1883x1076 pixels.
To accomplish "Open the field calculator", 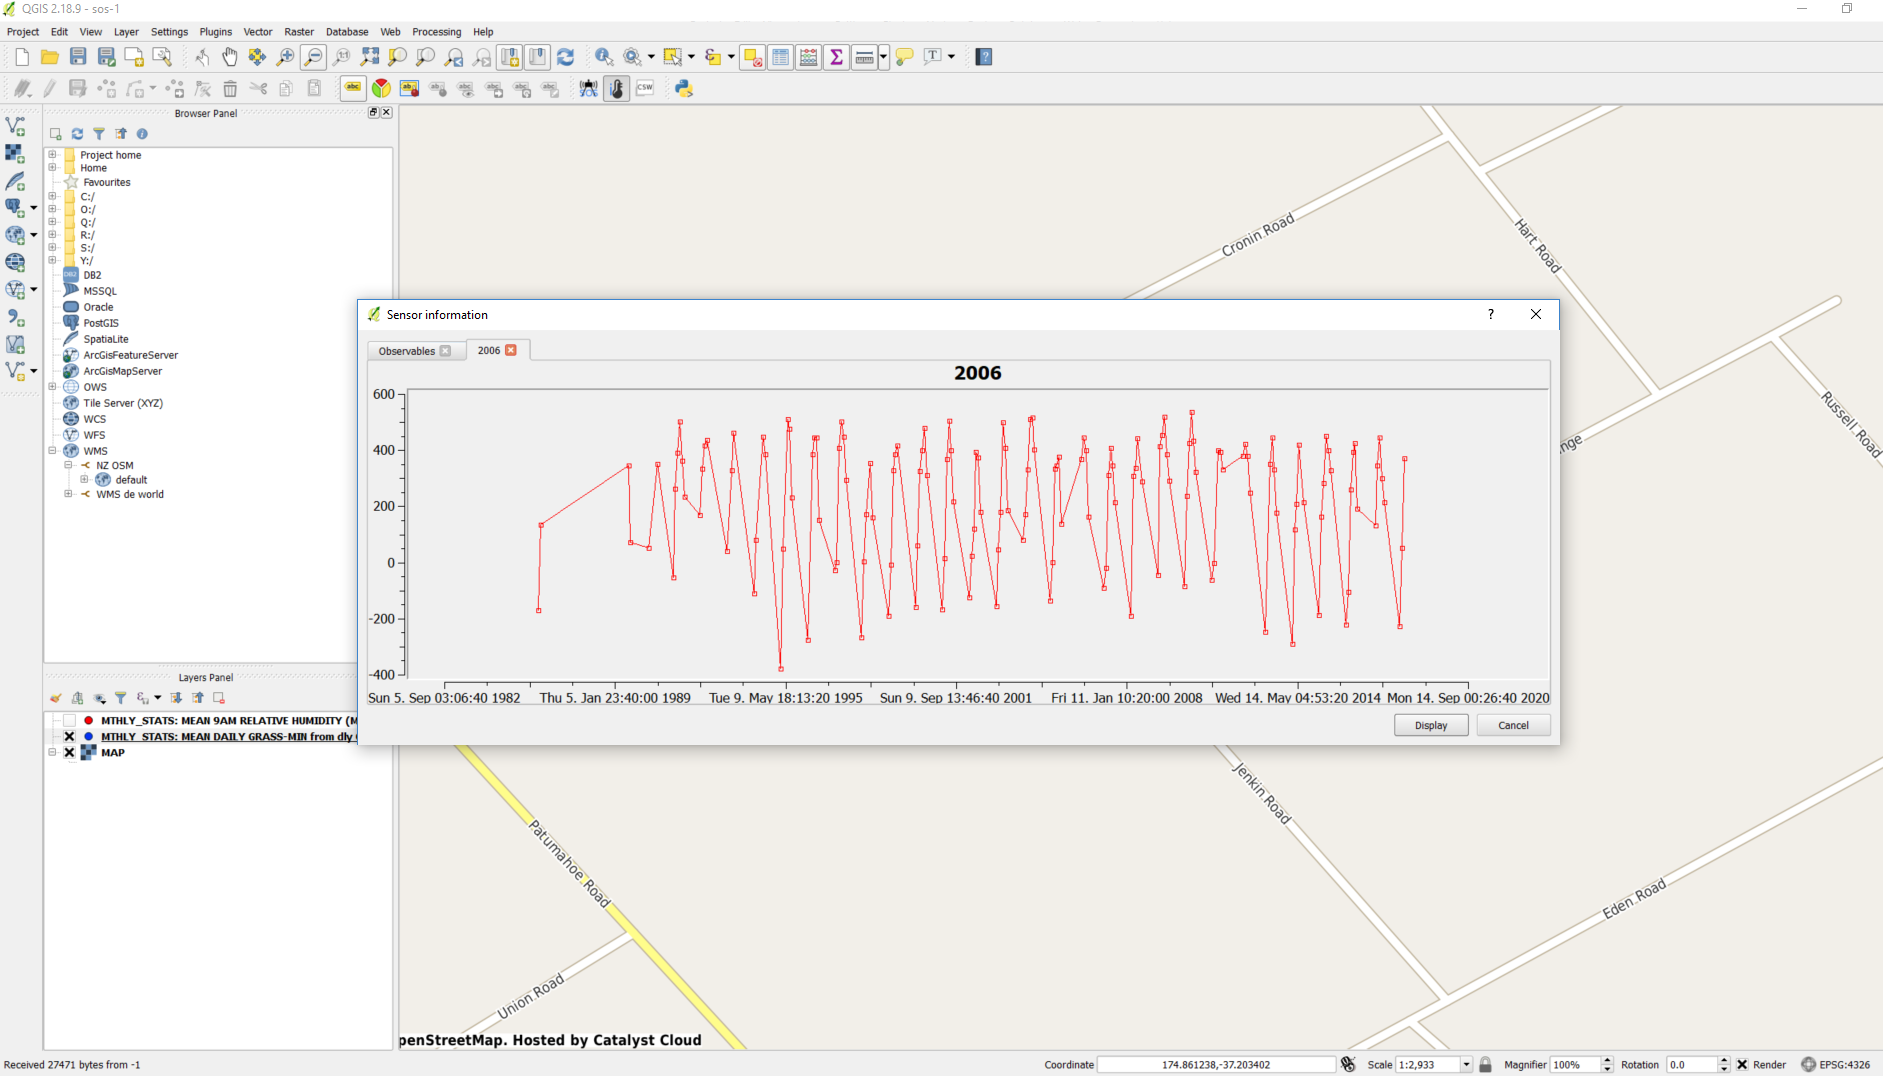I will coord(809,57).
